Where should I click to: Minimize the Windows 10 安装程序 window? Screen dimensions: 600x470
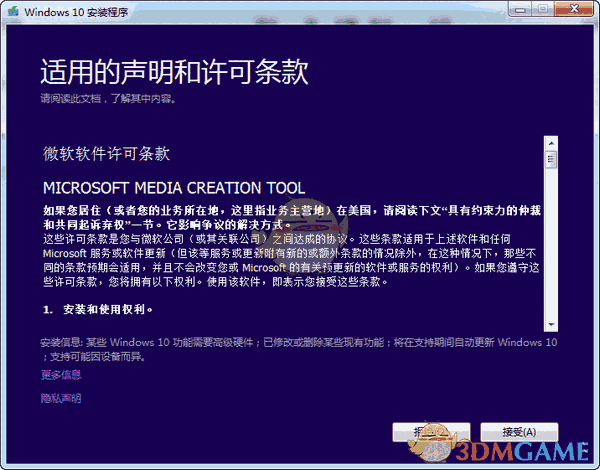click(x=520, y=9)
